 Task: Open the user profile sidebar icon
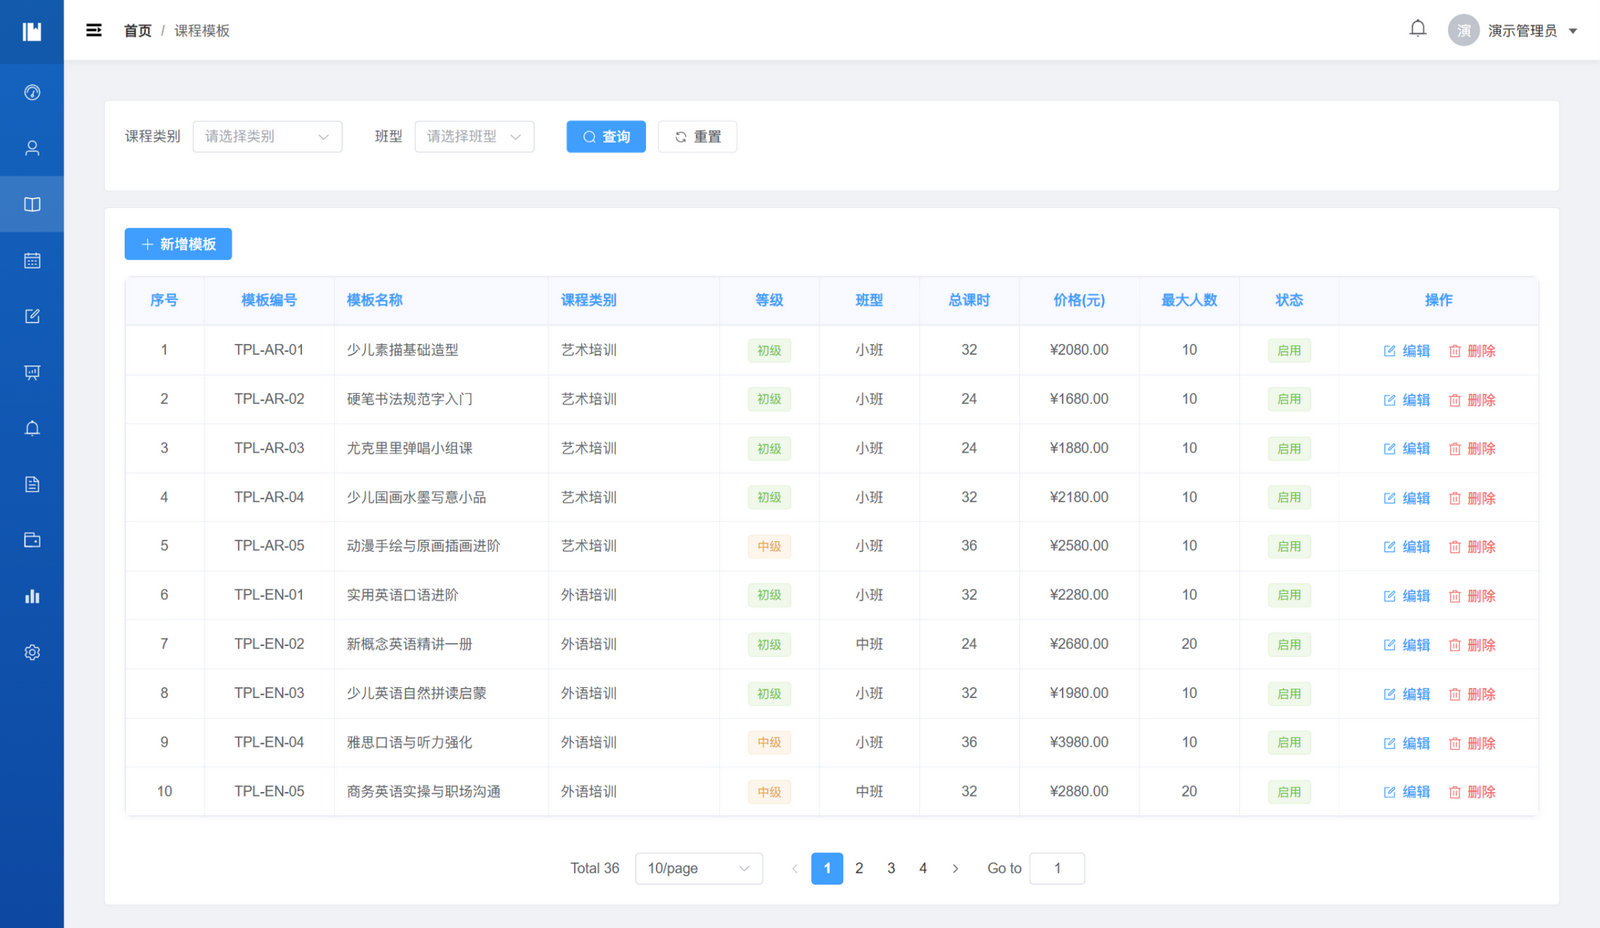click(x=32, y=148)
